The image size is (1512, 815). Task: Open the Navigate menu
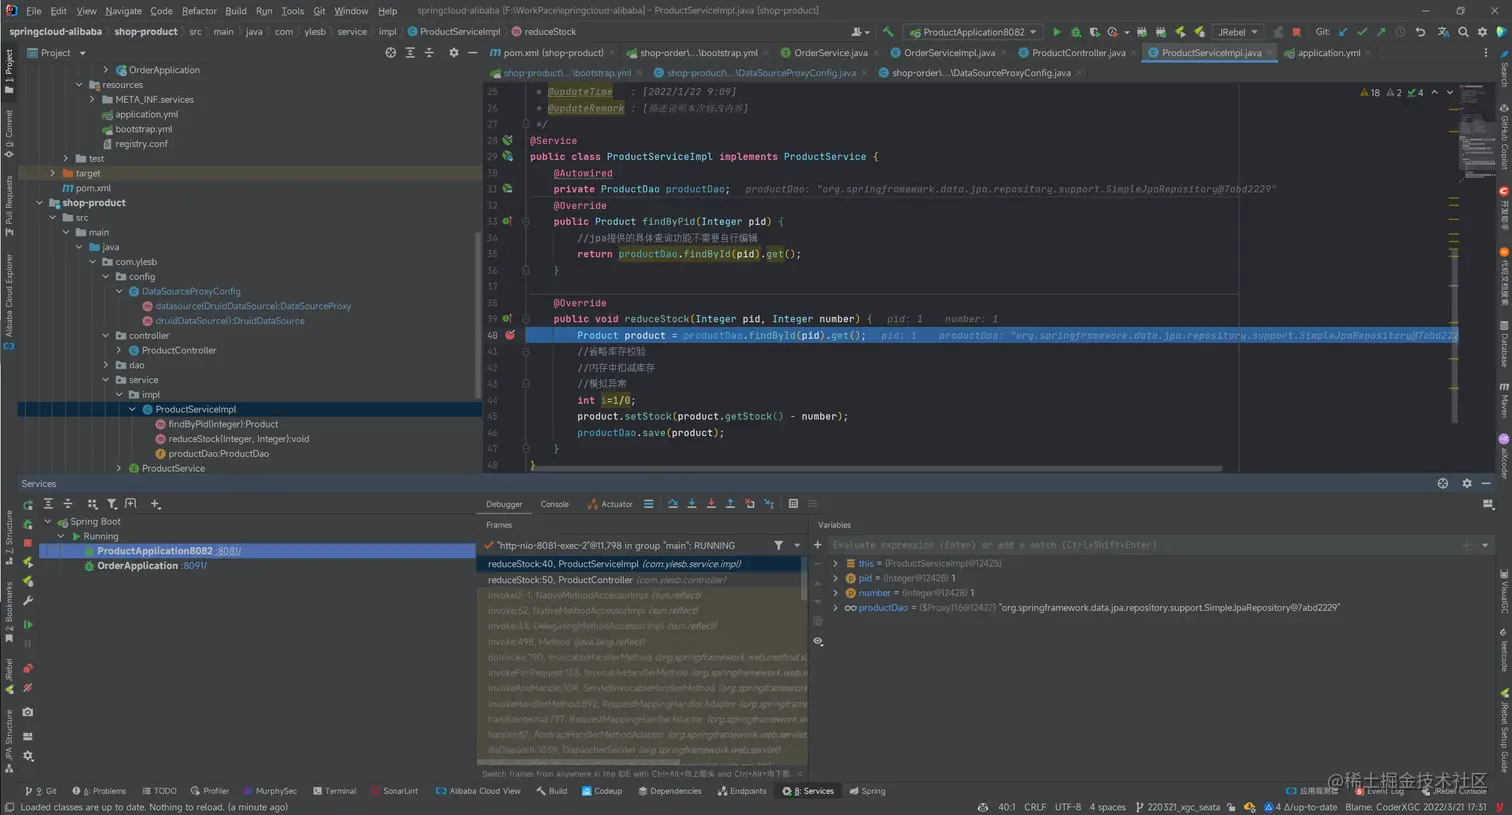[x=123, y=11]
